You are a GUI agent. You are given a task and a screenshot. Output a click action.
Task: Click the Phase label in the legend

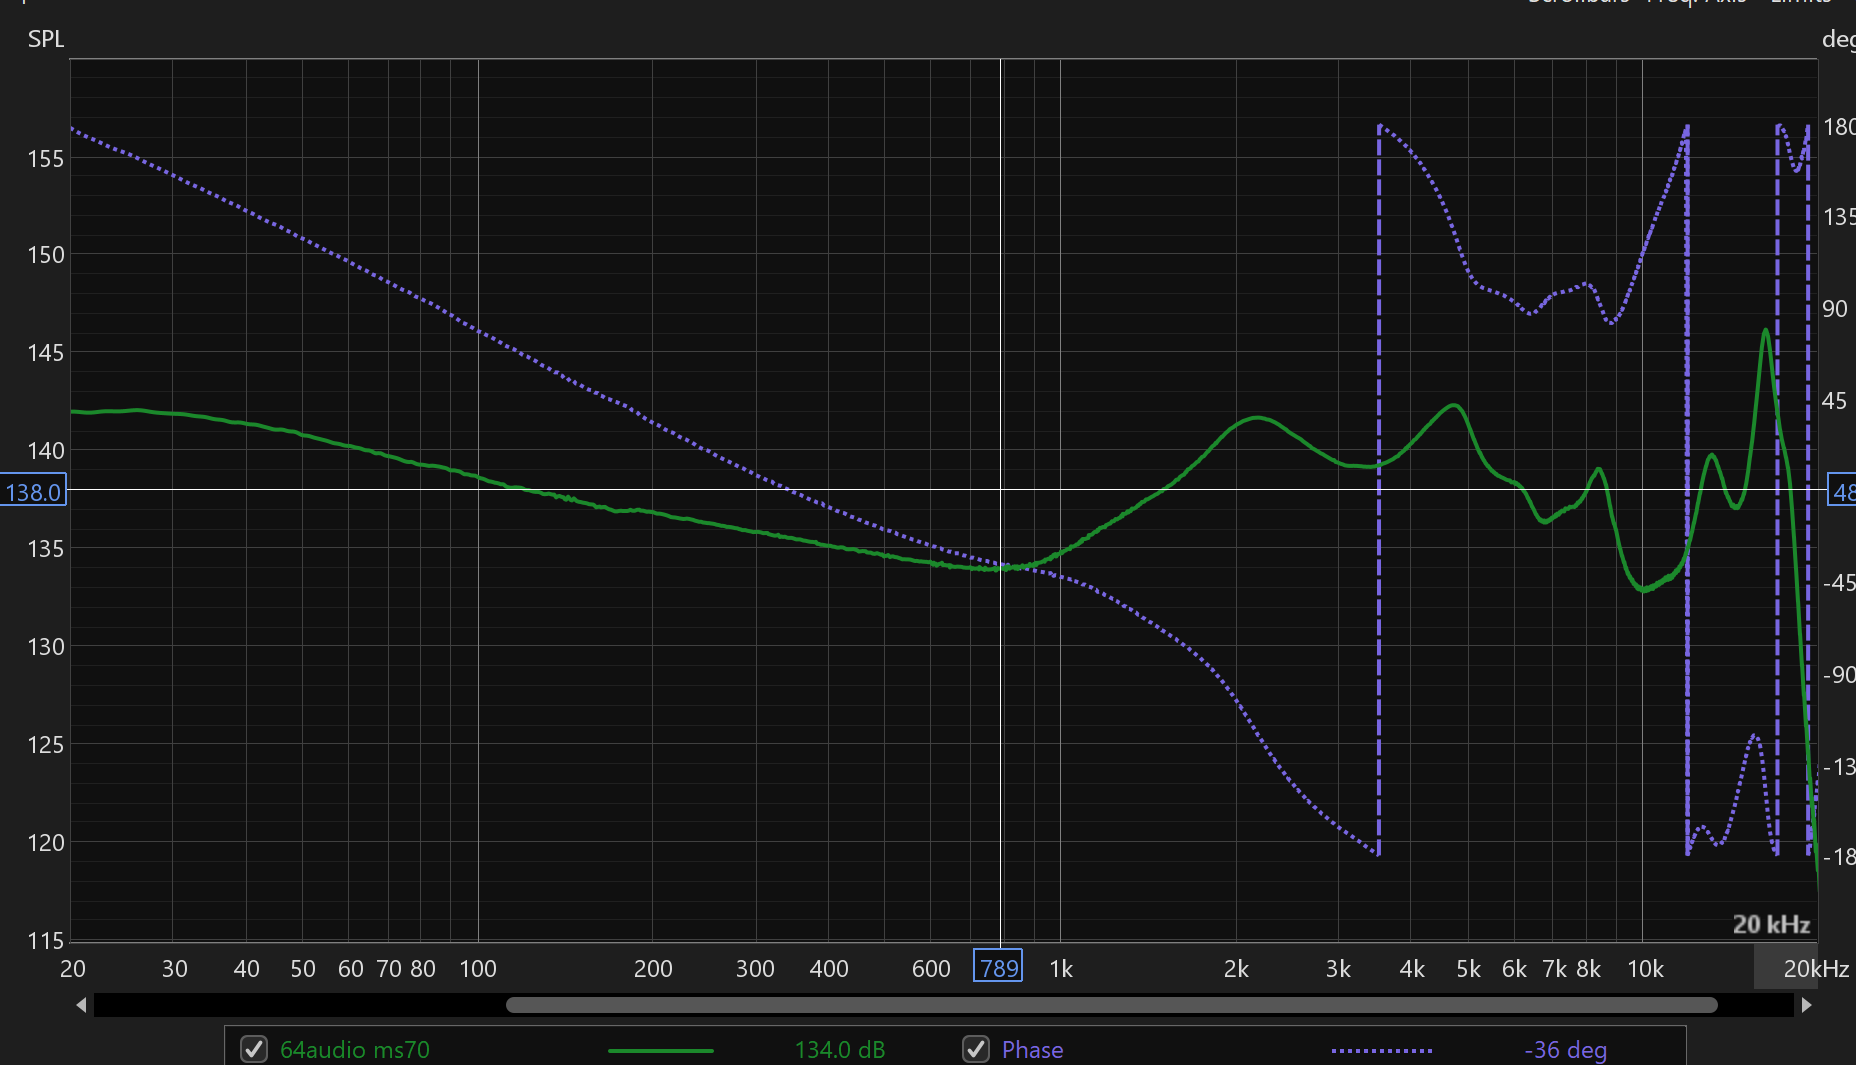1032,1049
